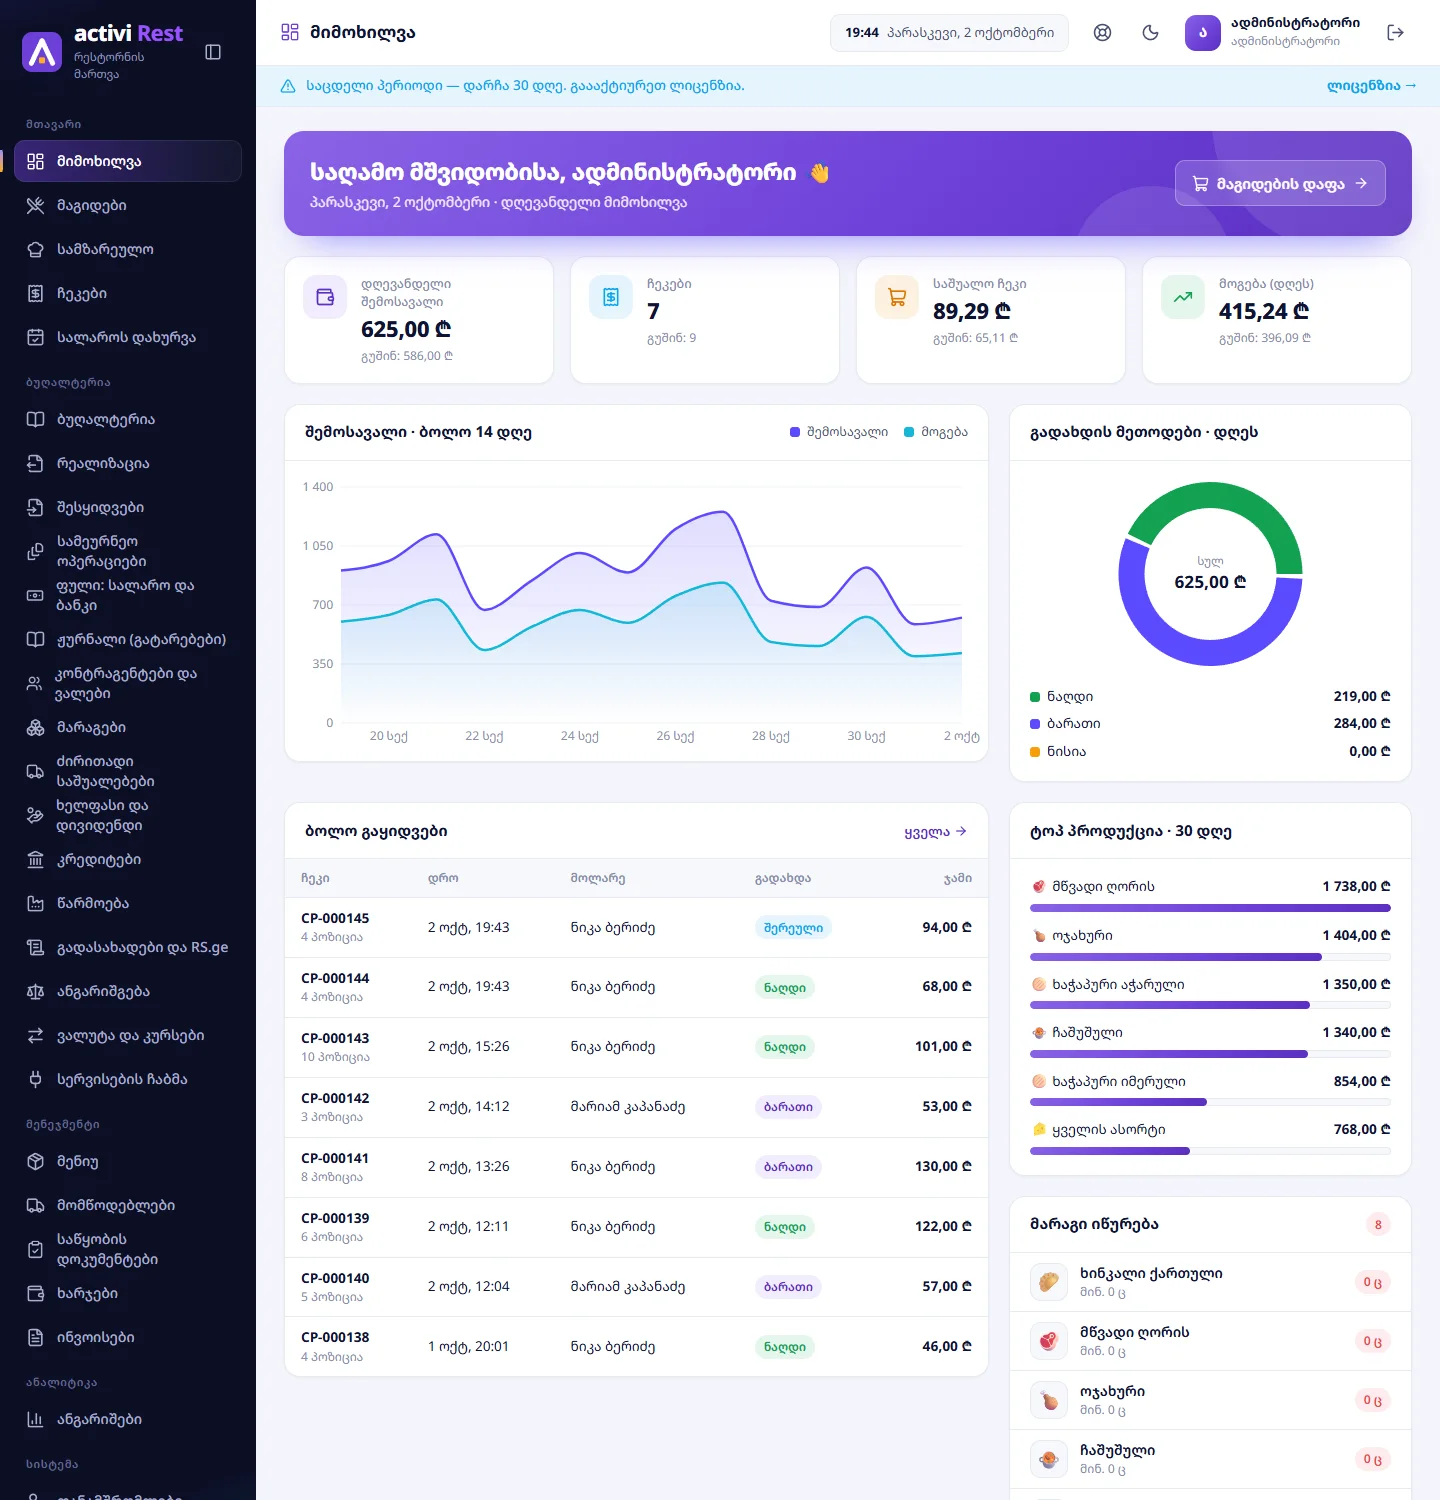Click the ჩეკები receipt icon in sidebar
1440x1500 pixels.
35,293
